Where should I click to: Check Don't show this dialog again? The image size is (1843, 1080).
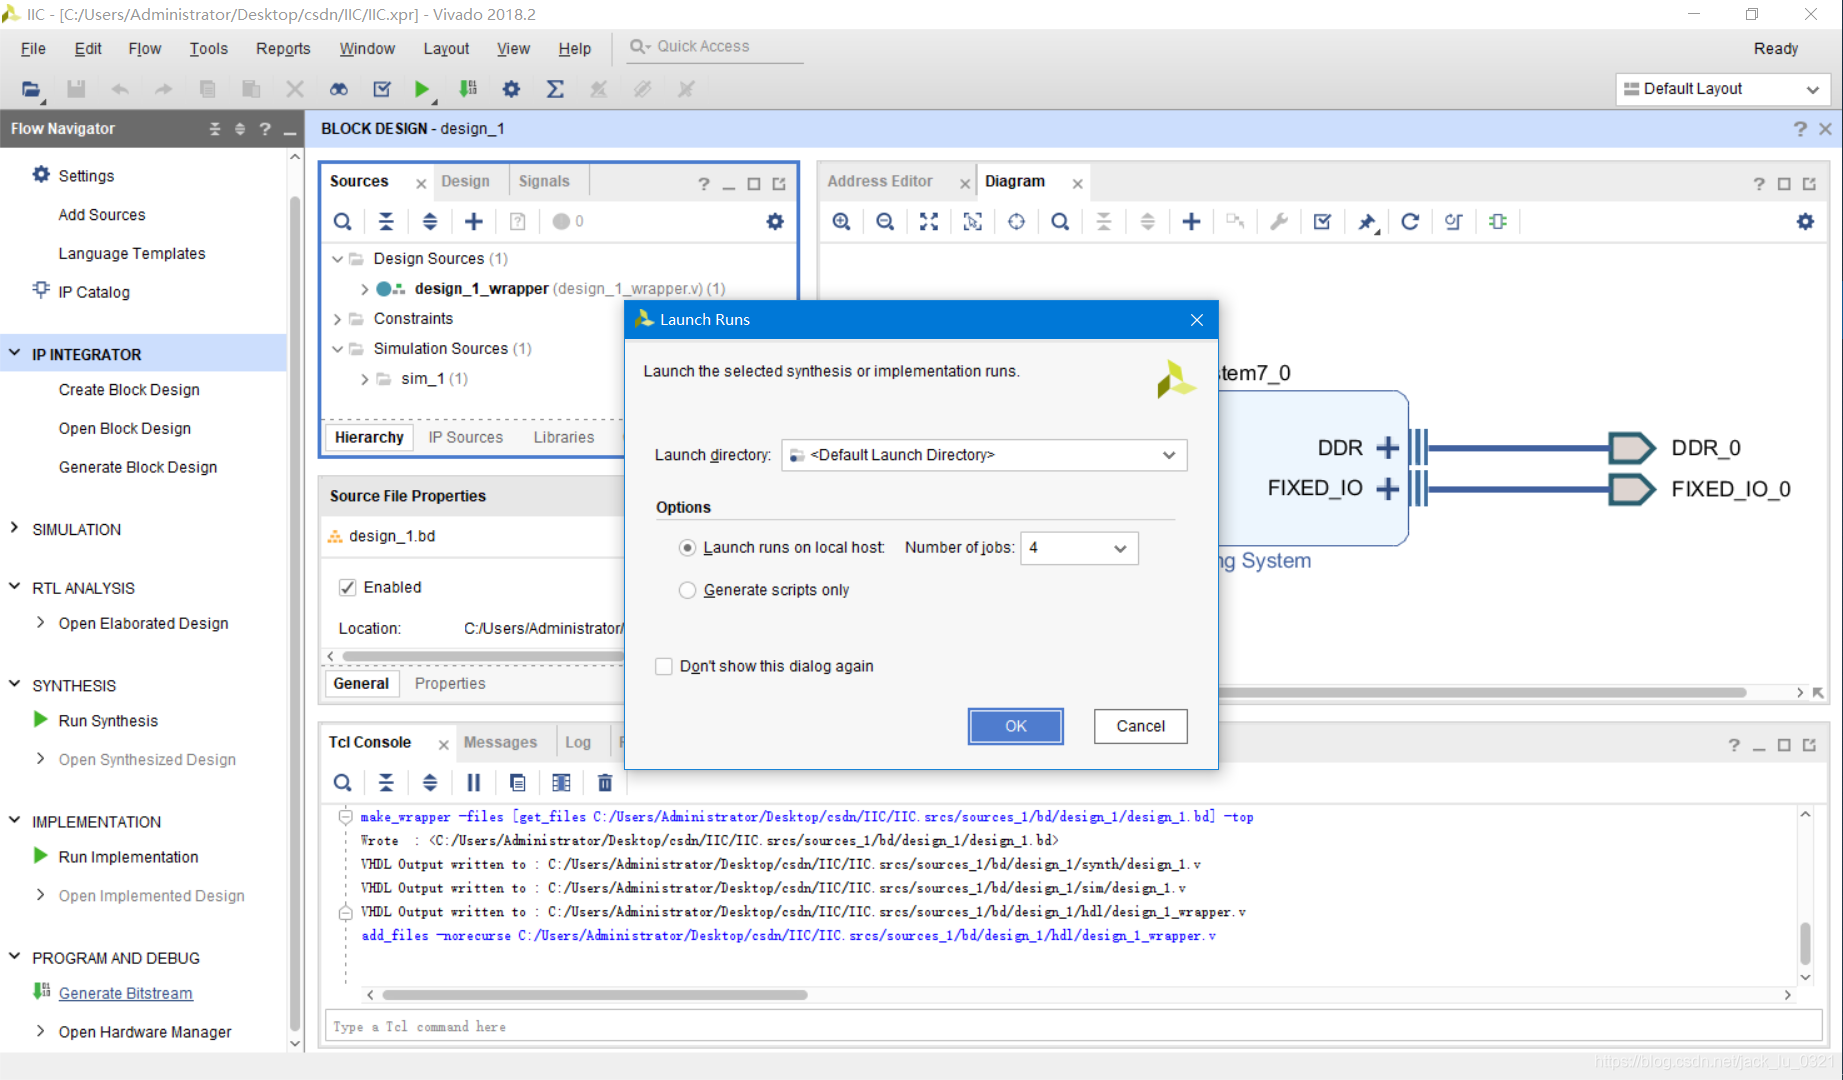click(664, 666)
